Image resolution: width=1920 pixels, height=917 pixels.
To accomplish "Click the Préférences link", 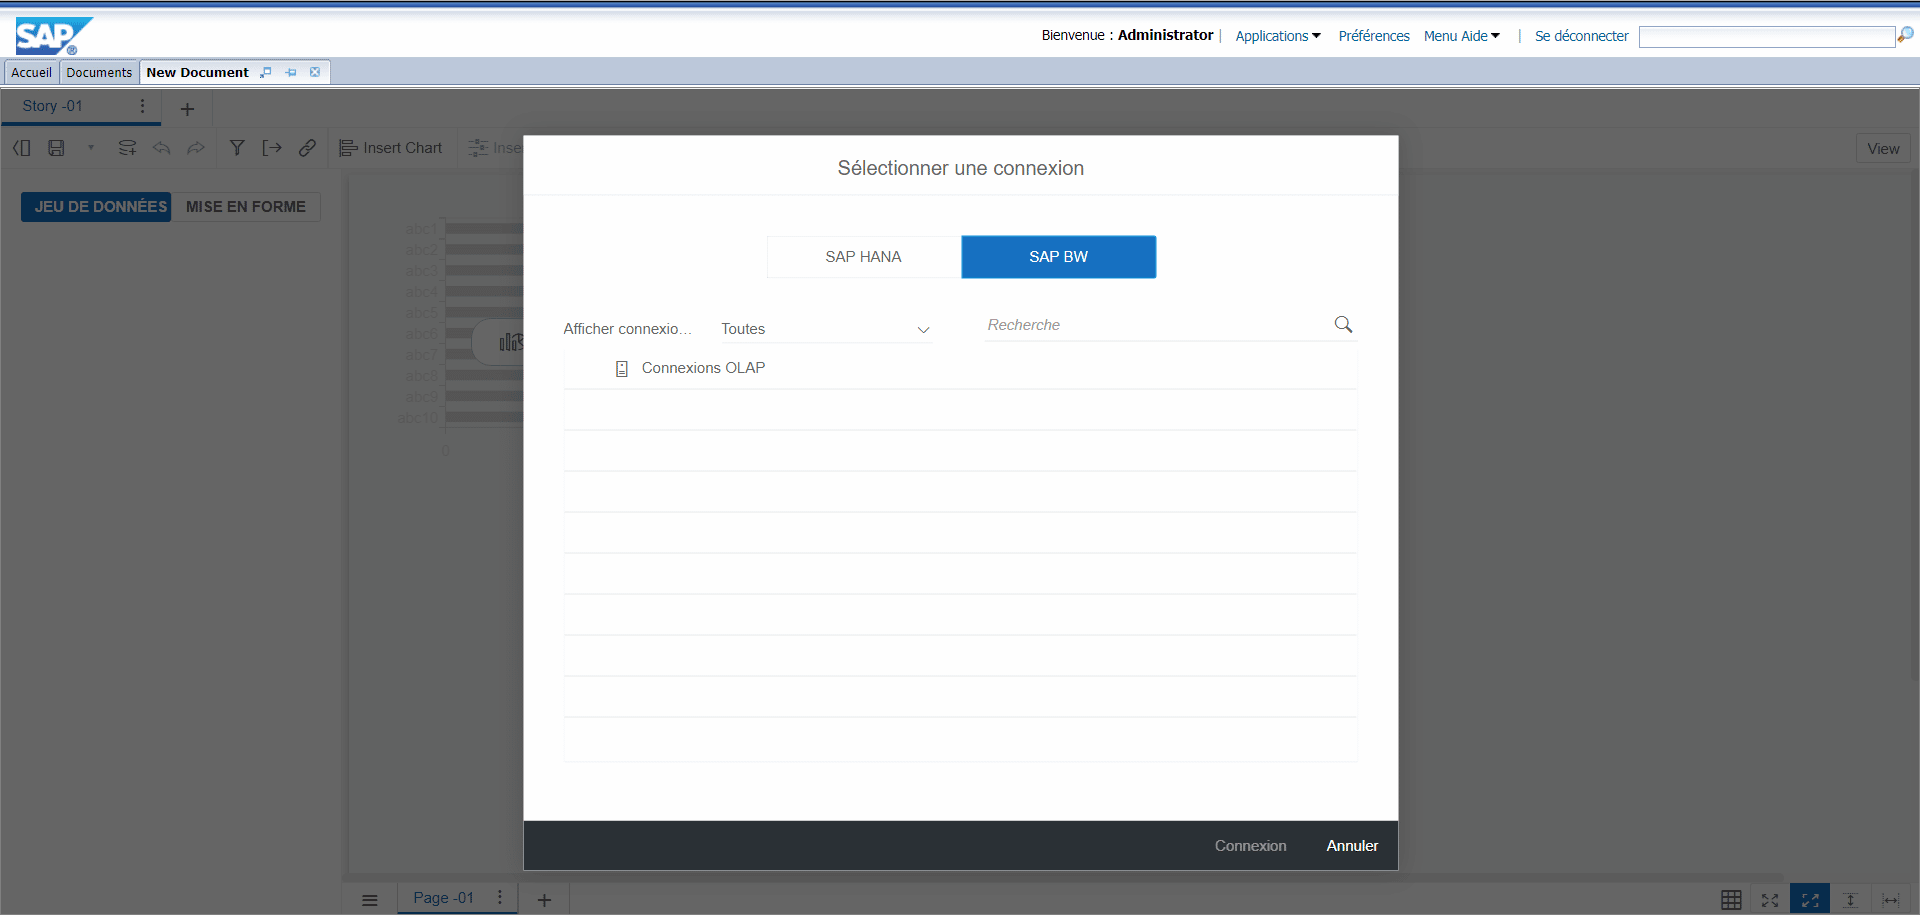I will 1374,36.
